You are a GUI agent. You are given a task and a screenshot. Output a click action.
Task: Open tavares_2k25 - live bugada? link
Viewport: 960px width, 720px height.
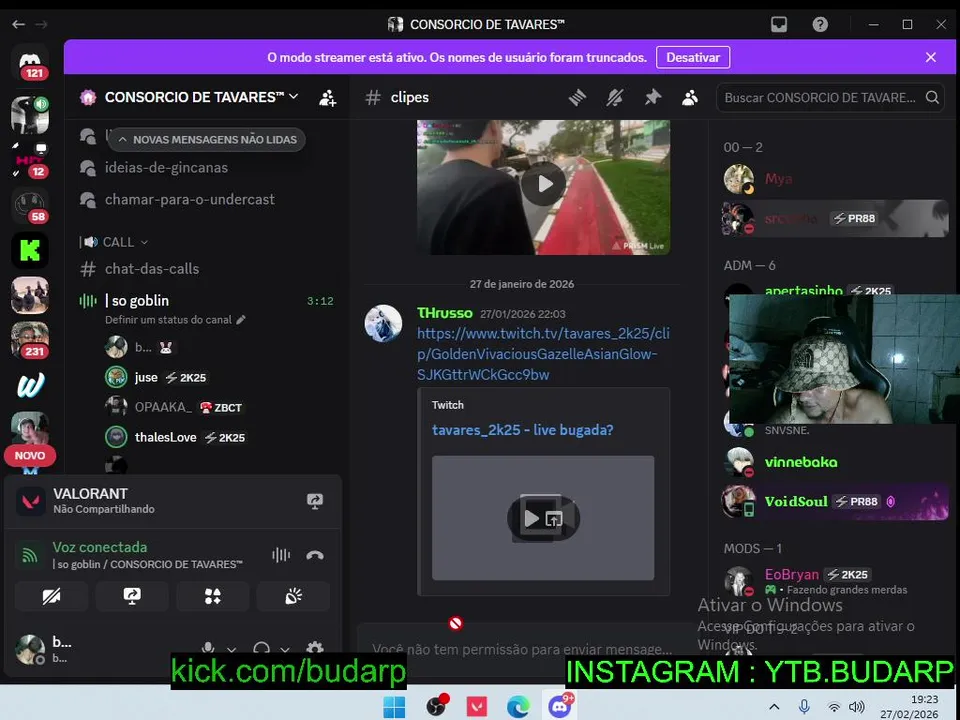click(x=522, y=430)
